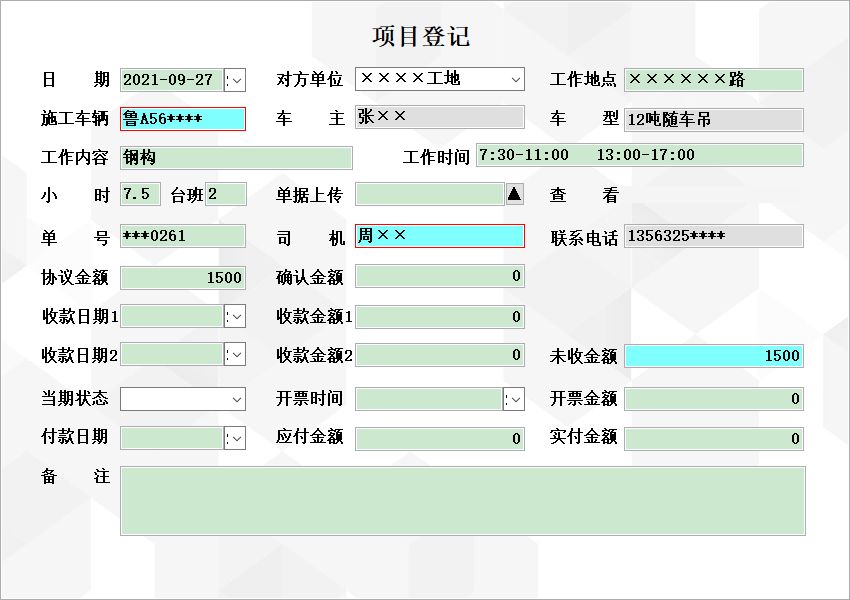Click the 收款金额1 input field
The width and height of the screenshot is (850, 600).
tap(440, 317)
